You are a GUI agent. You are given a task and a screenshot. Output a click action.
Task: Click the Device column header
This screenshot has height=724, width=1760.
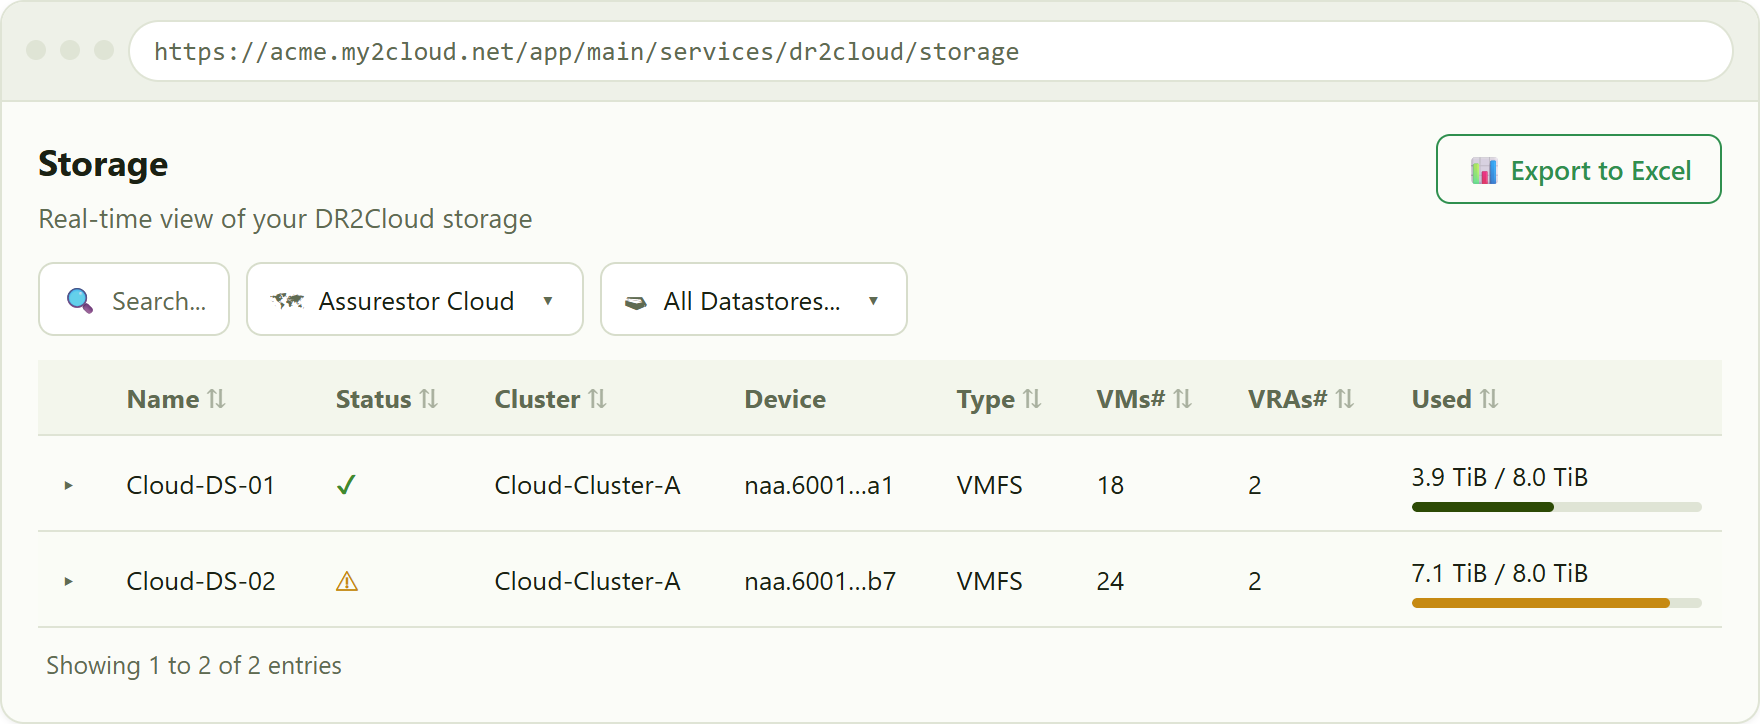click(x=785, y=399)
